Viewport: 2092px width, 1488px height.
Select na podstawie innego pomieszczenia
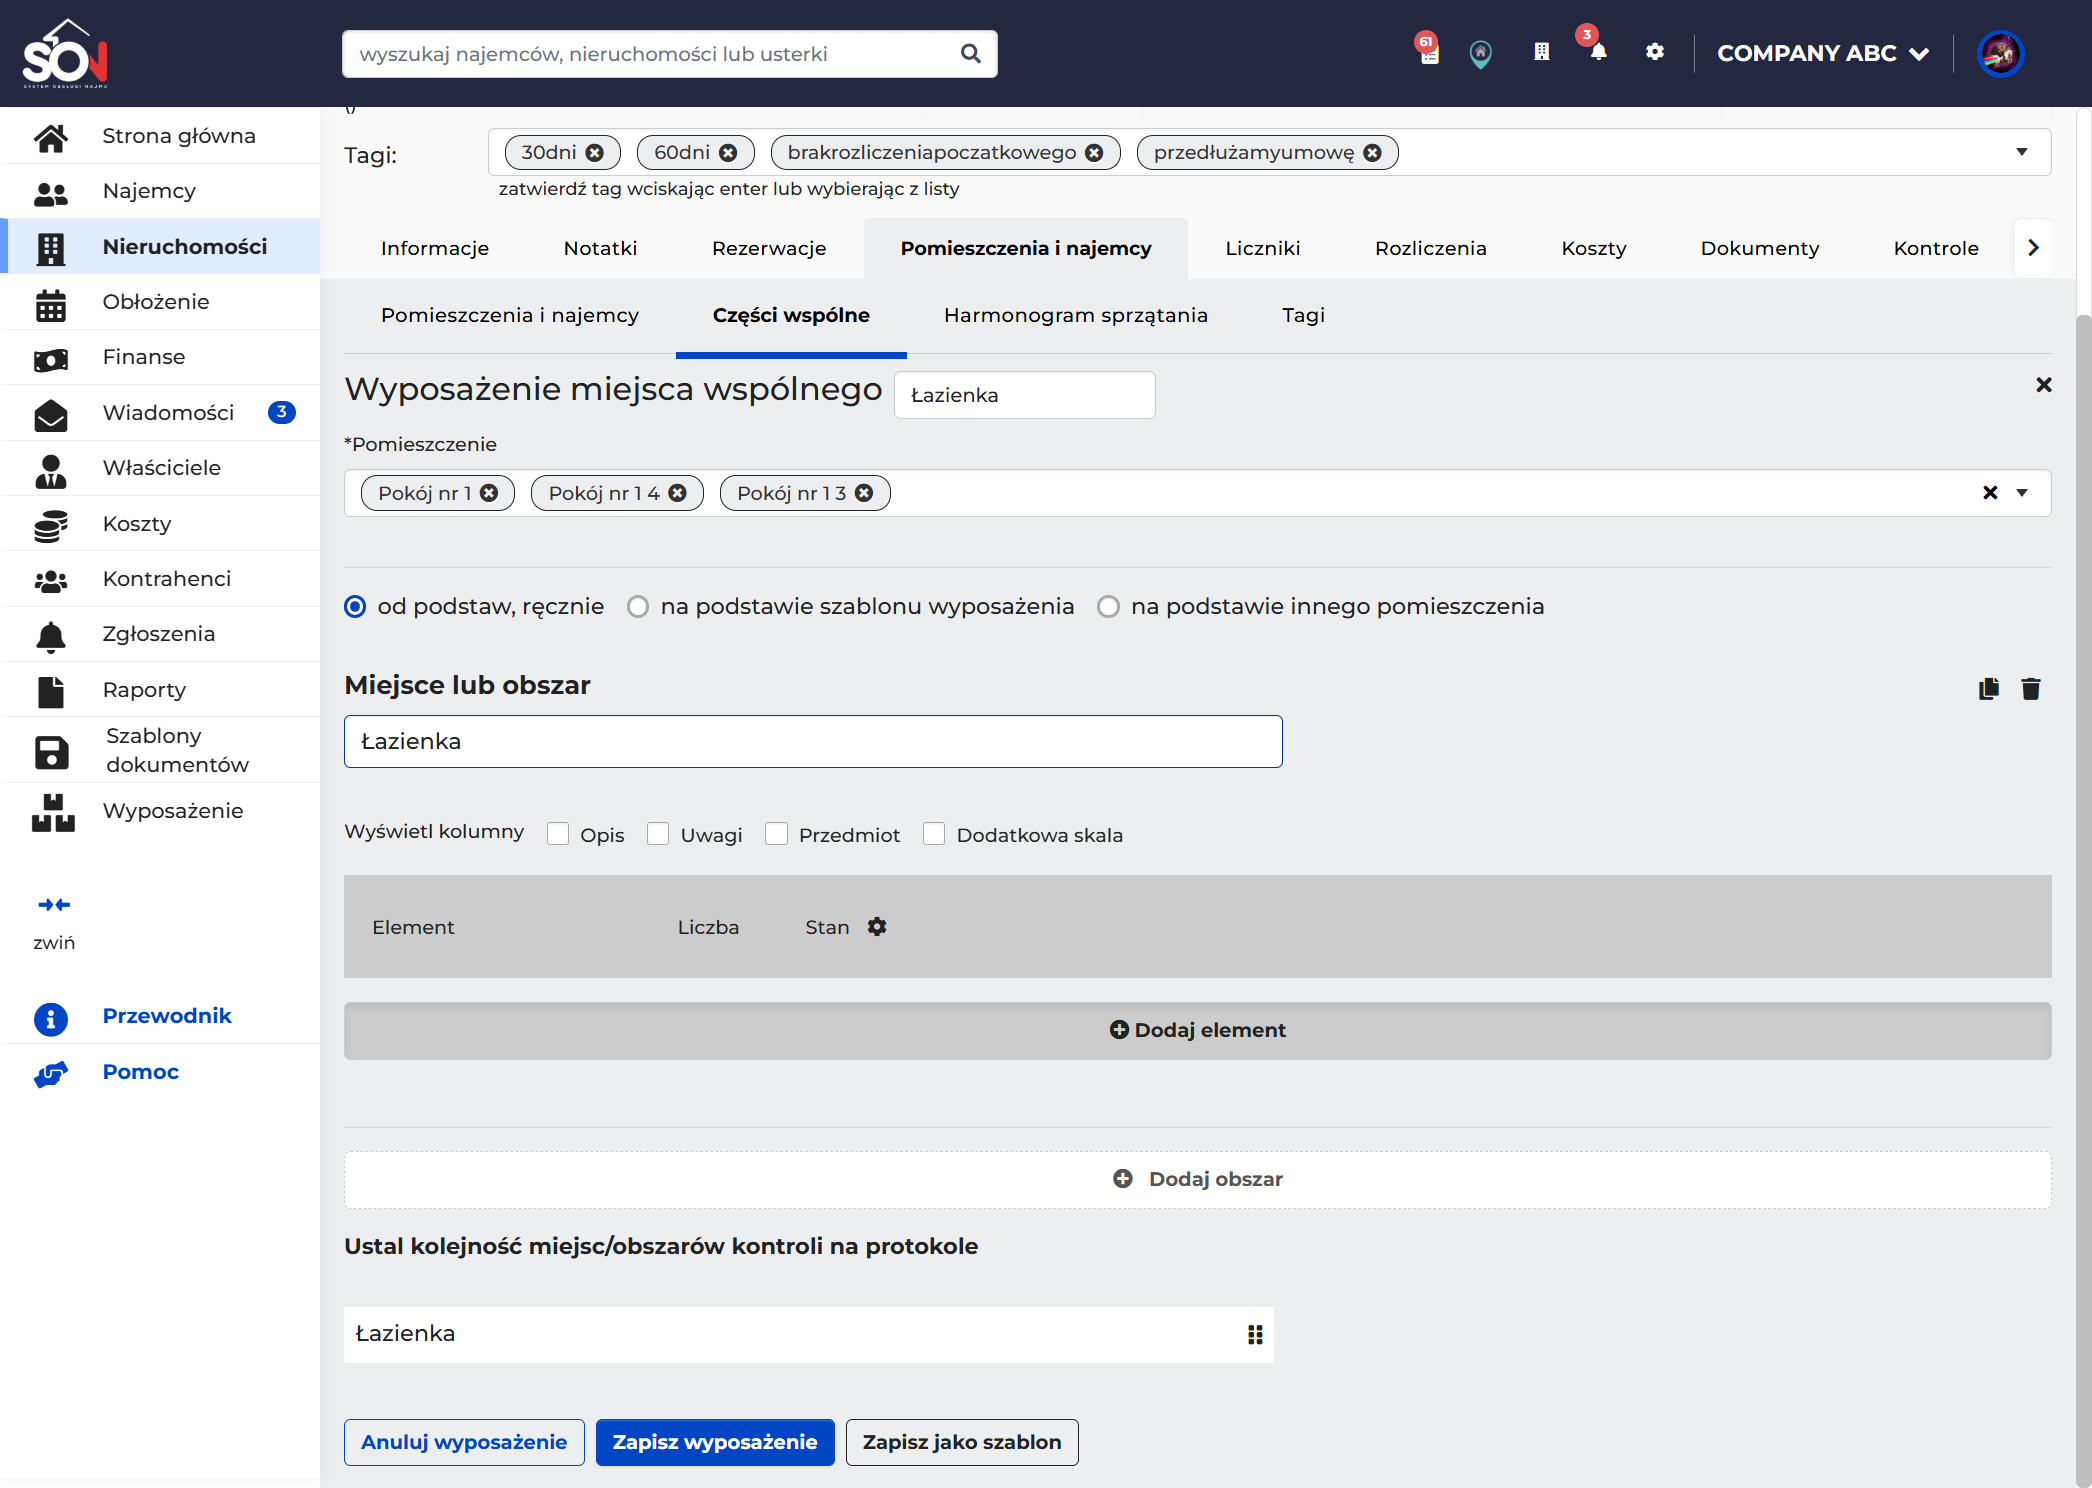[x=1108, y=607]
